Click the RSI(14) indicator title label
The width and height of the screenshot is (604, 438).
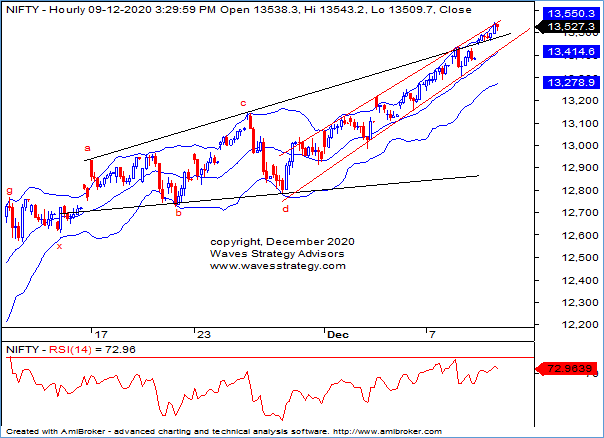pyautogui.click(x=82, y=349)
